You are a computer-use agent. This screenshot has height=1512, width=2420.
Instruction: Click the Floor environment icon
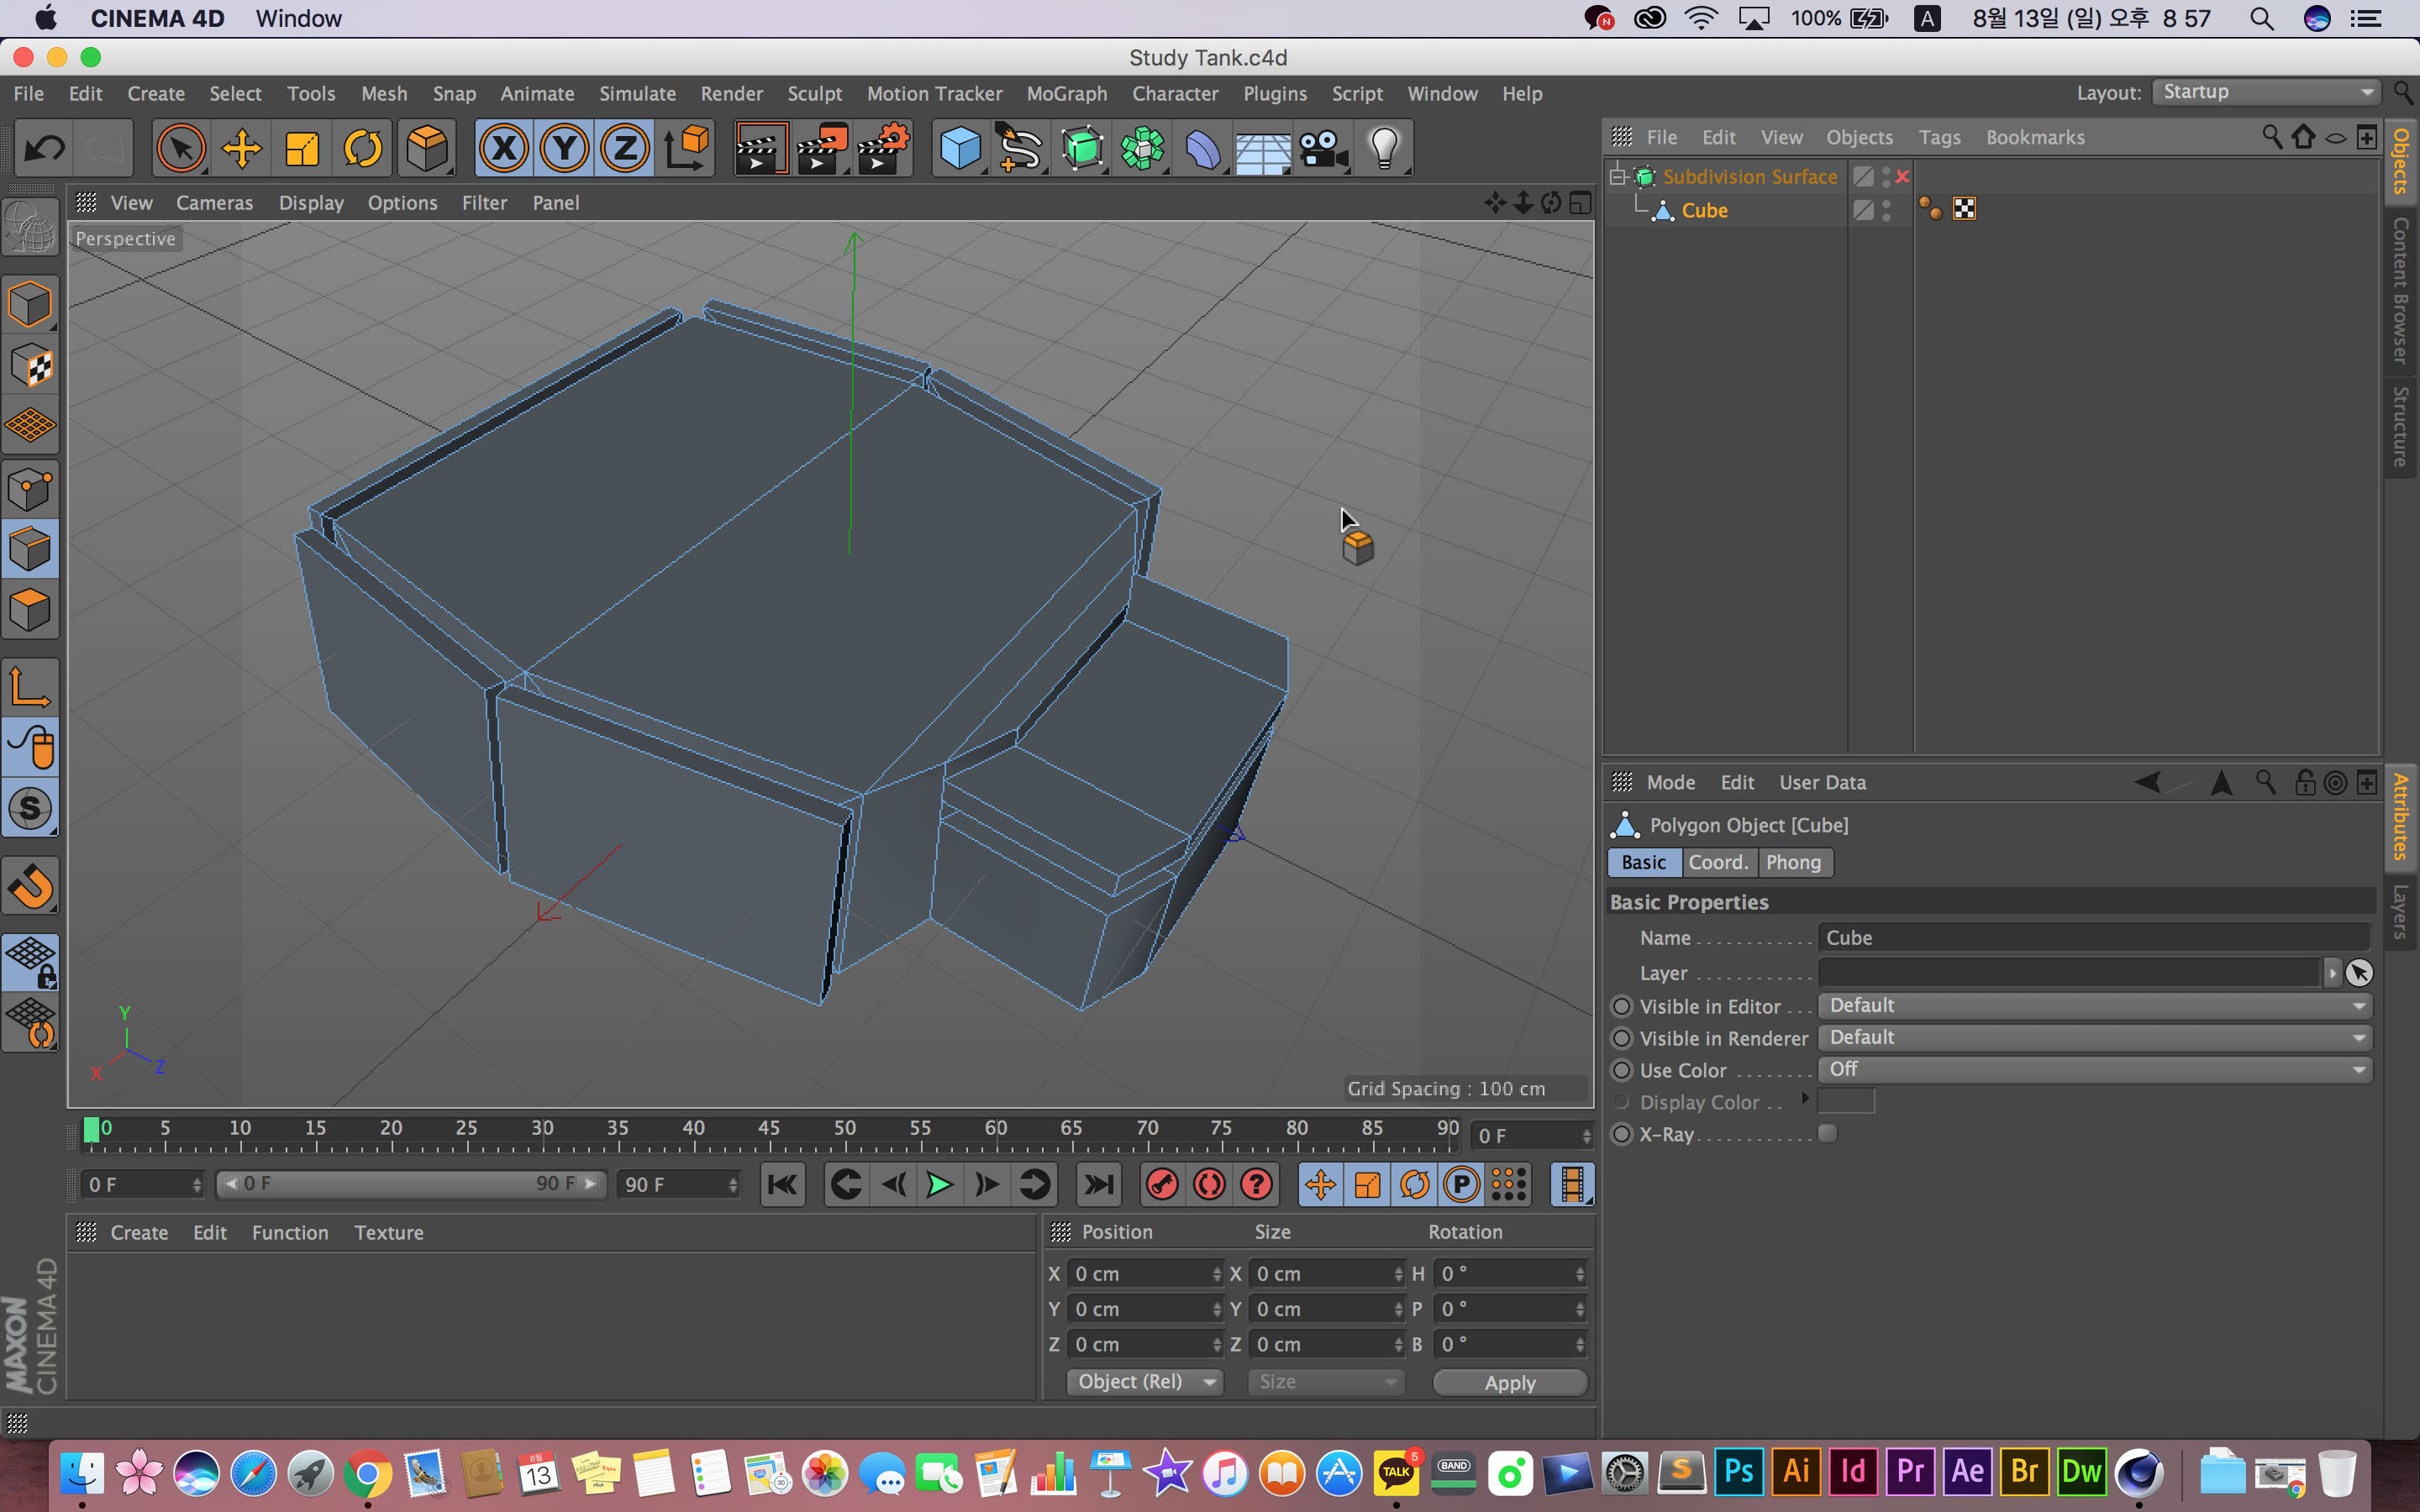pyautogui.click(x=1263, y=149)
